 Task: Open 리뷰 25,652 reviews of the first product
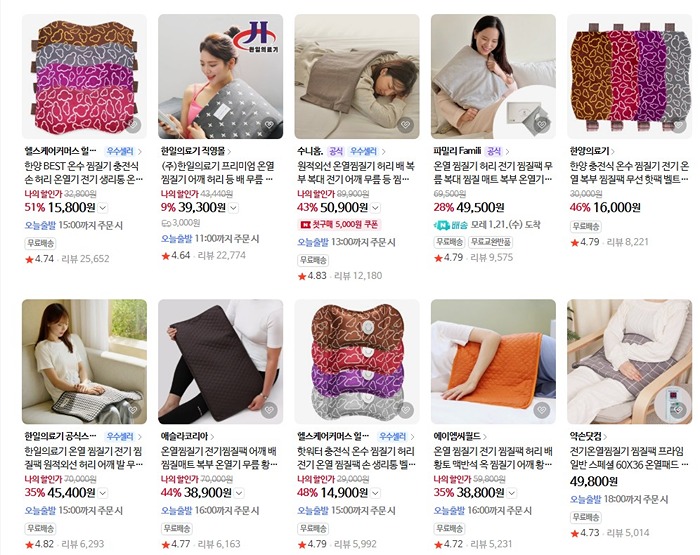[85, 259]
